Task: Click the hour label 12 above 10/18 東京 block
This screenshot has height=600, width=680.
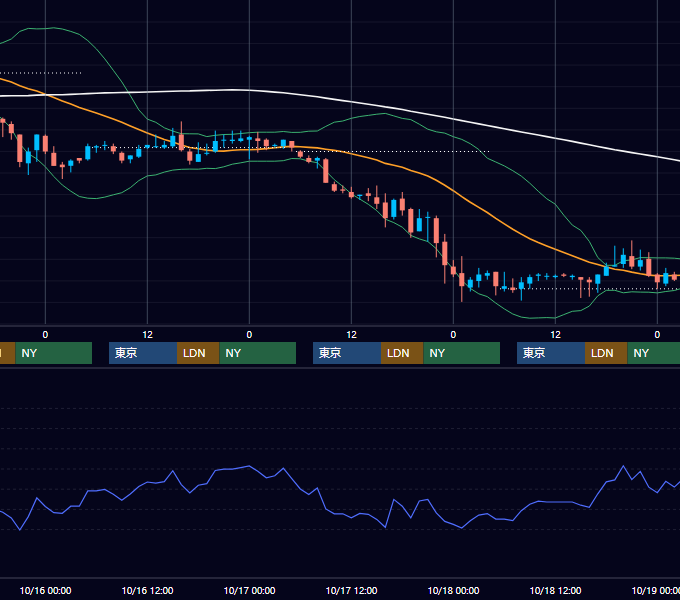Action: coord(556,335)
